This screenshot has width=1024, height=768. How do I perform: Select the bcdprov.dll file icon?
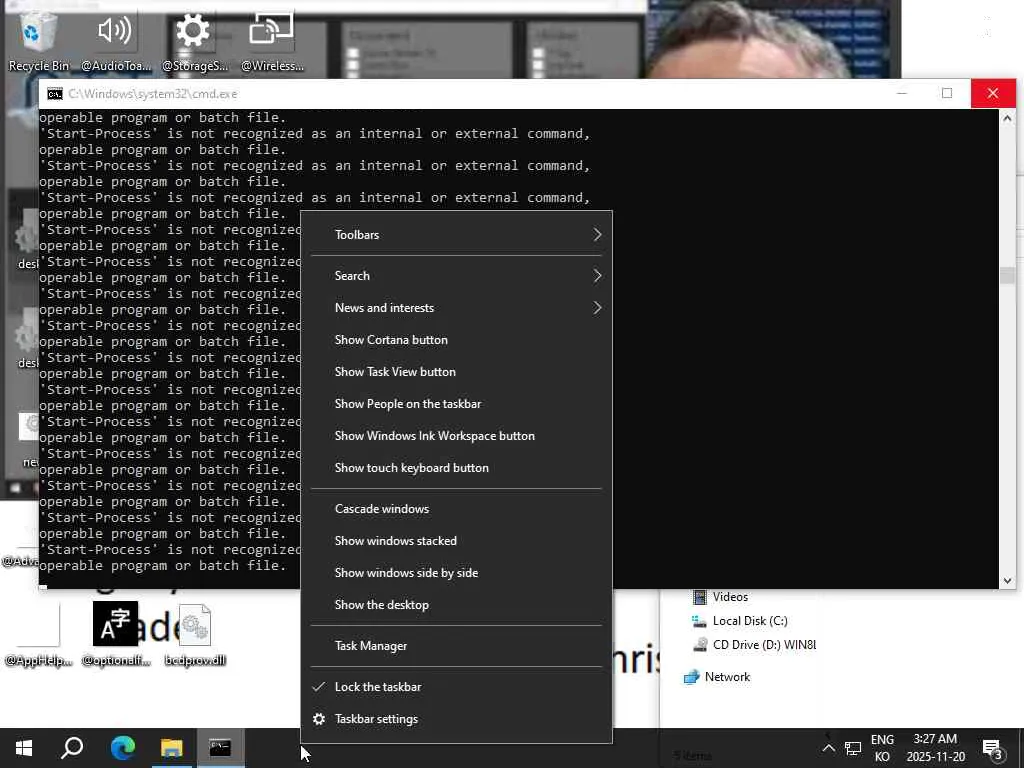tap(195, 633)
